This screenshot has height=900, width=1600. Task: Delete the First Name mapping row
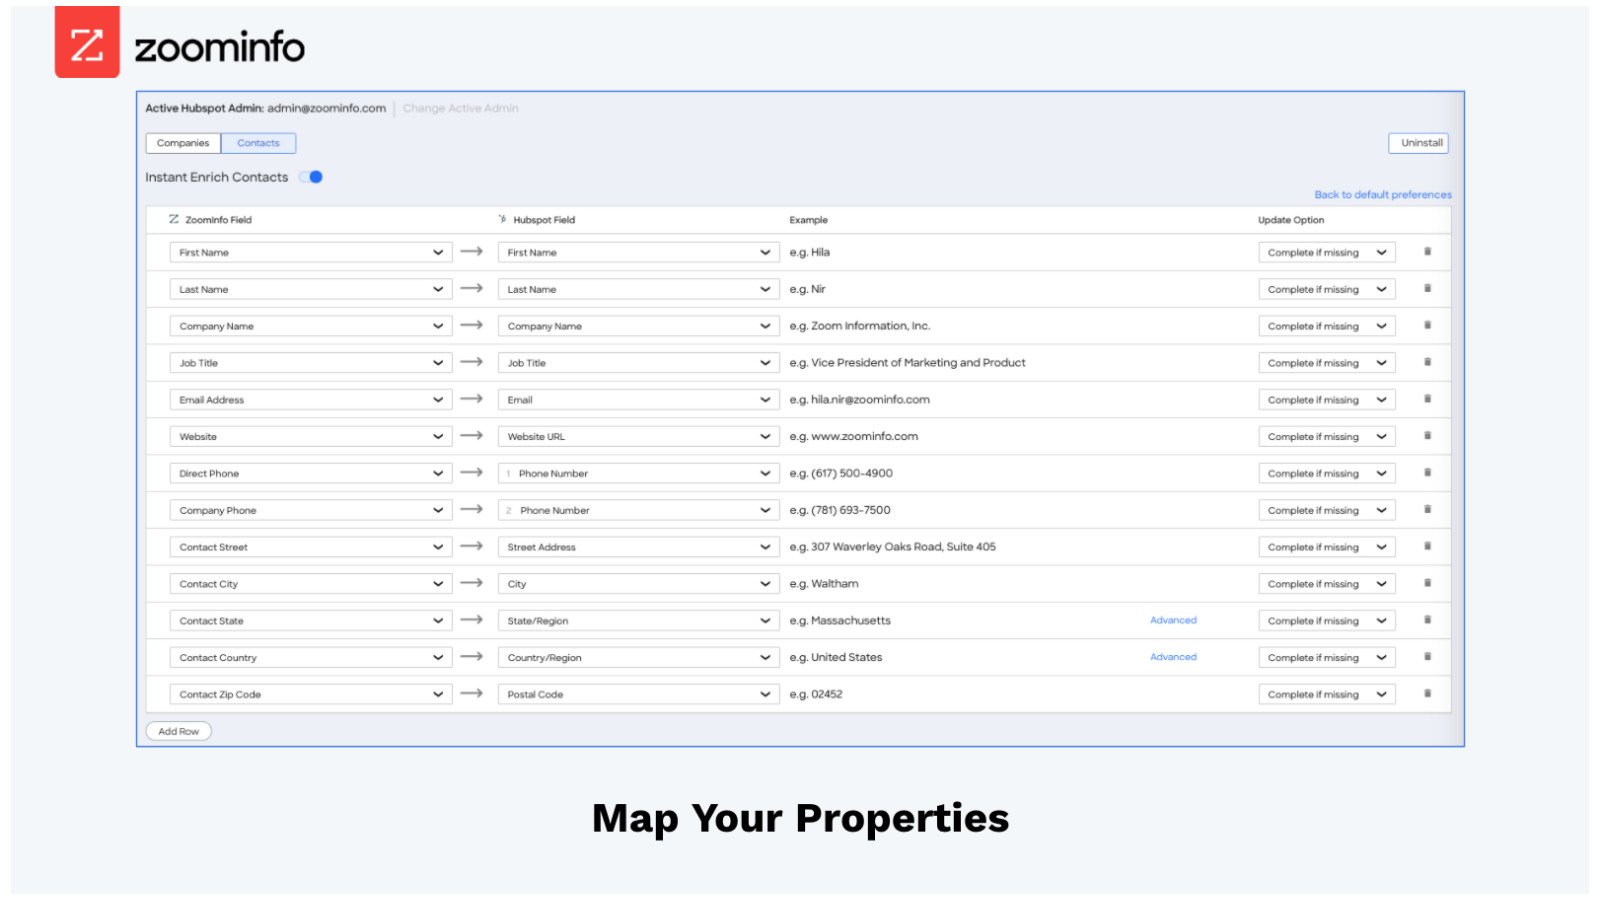(1427, 252)
